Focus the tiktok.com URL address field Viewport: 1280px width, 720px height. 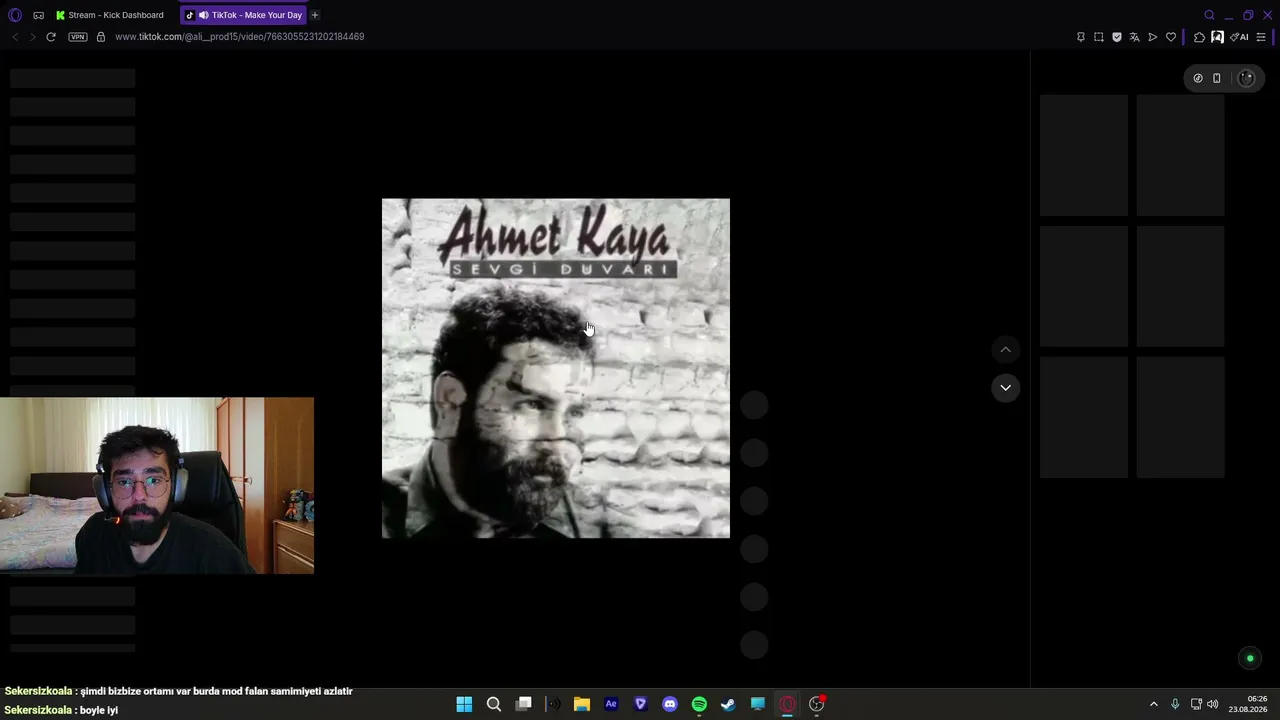click(240, 37)
